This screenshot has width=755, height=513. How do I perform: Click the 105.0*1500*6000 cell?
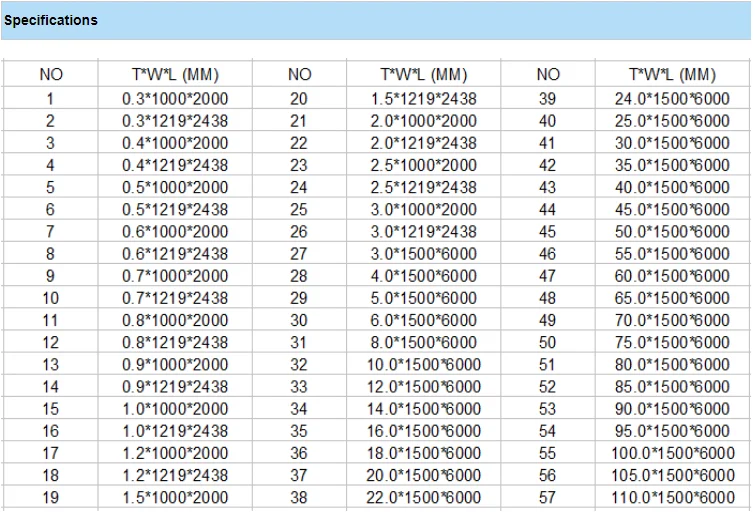click(673, 475)
